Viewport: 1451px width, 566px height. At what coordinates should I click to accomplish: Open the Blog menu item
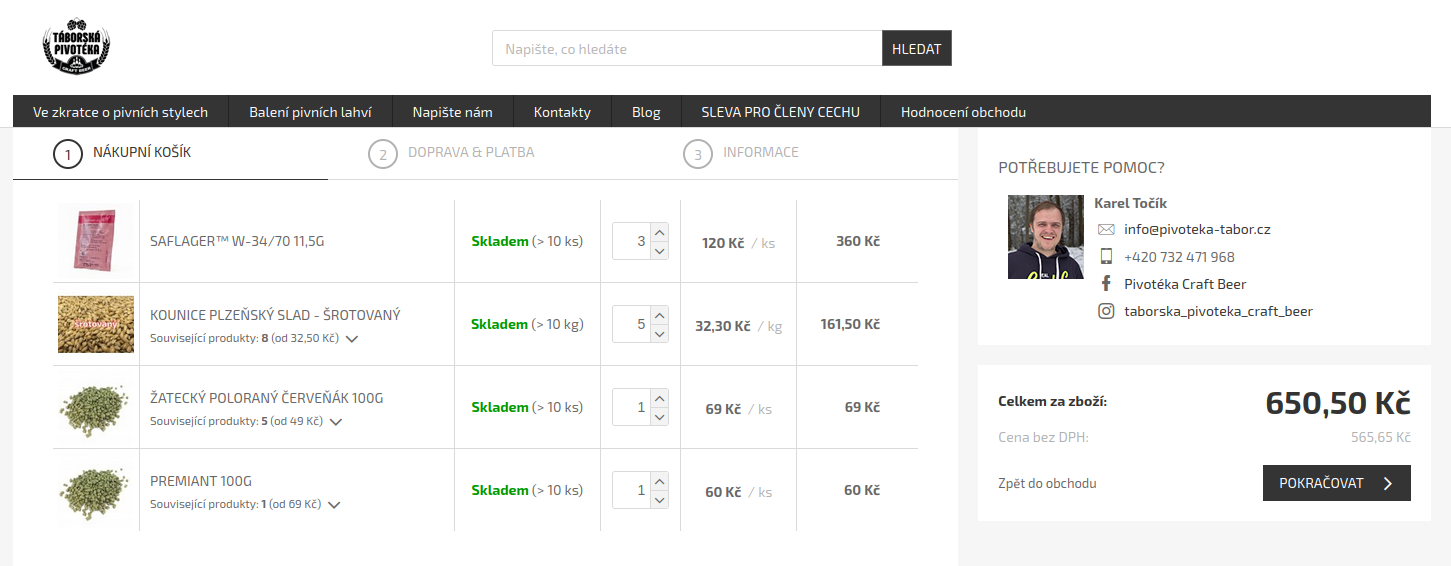pyautogui.click(x=646, y=112)
